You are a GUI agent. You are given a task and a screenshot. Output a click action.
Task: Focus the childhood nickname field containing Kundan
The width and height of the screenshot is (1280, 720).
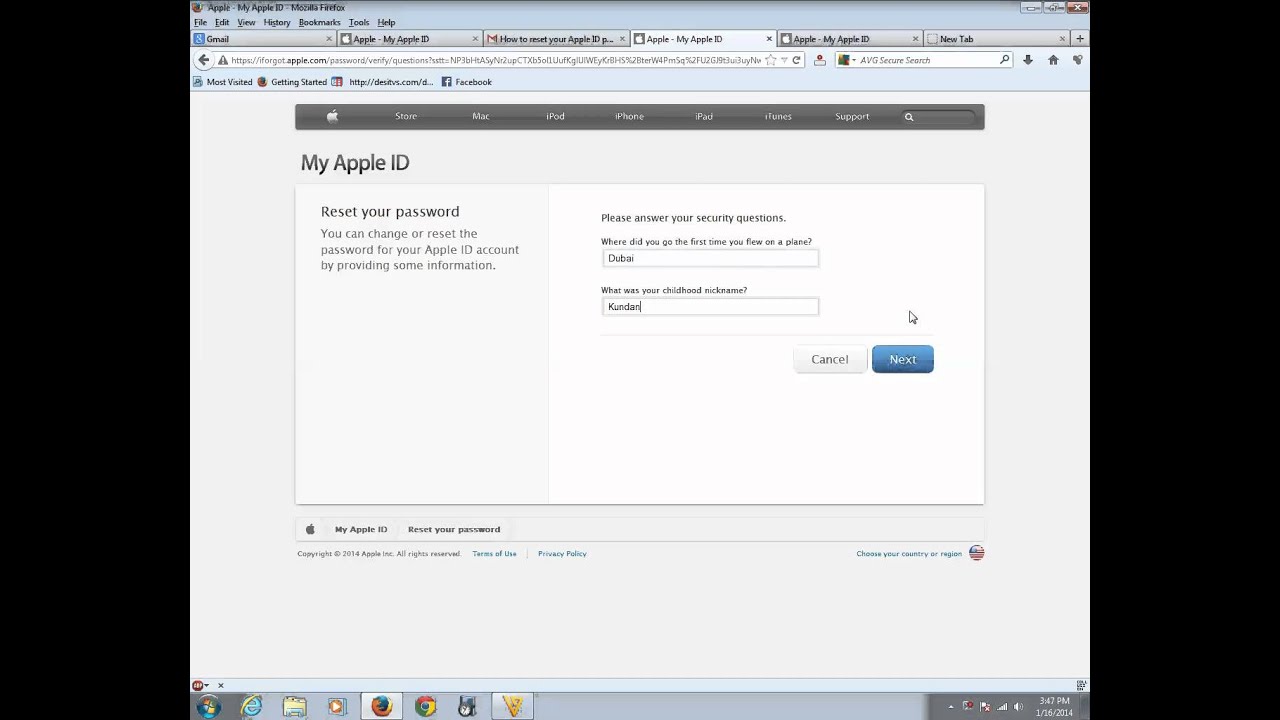pos(710,306)
